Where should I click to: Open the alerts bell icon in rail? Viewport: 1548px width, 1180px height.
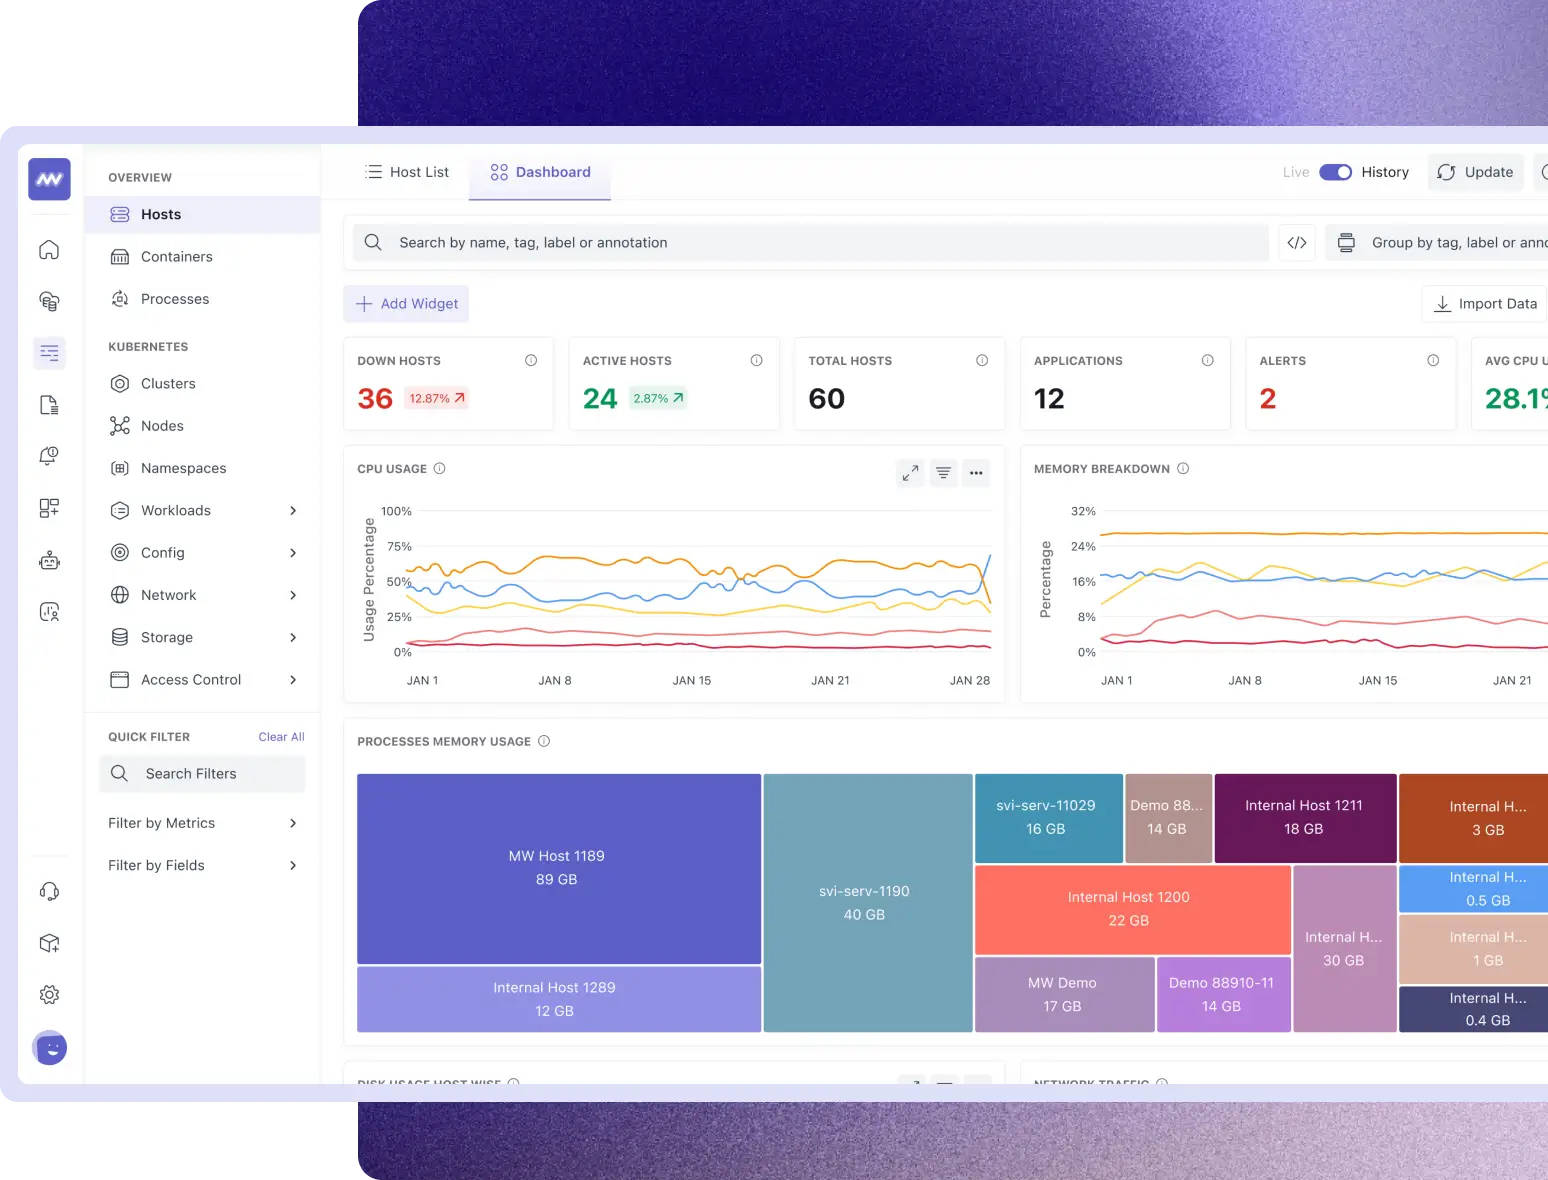tap(49, 456)
